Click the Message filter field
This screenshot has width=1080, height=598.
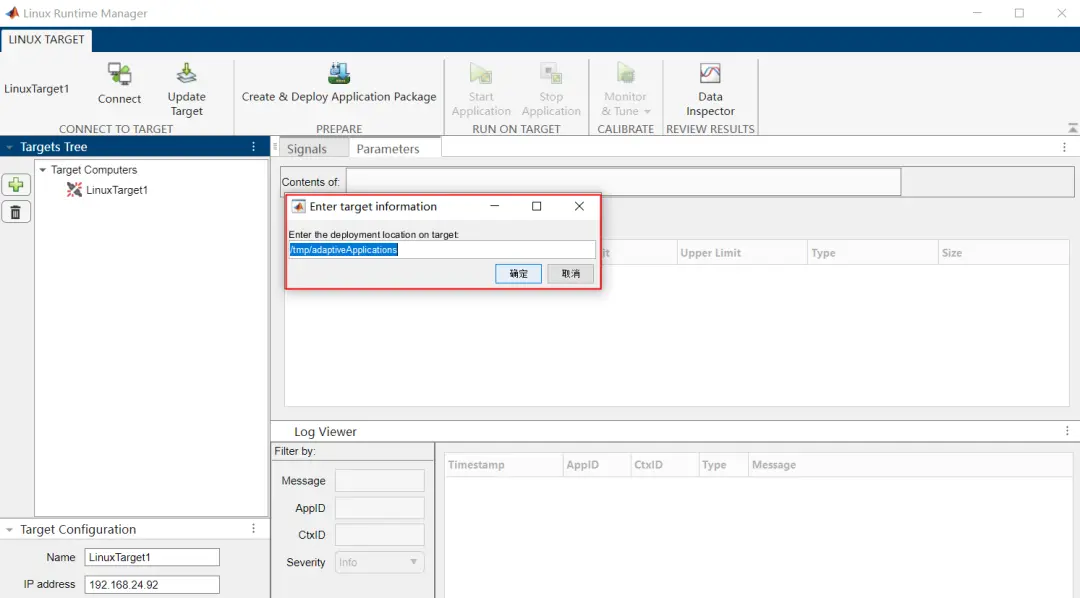click(380, 481)
